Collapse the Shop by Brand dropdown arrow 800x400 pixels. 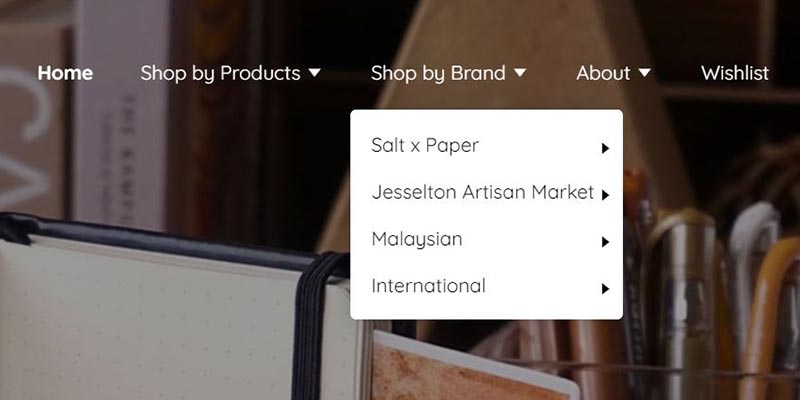pyautogui.click(x=519, y=73)
